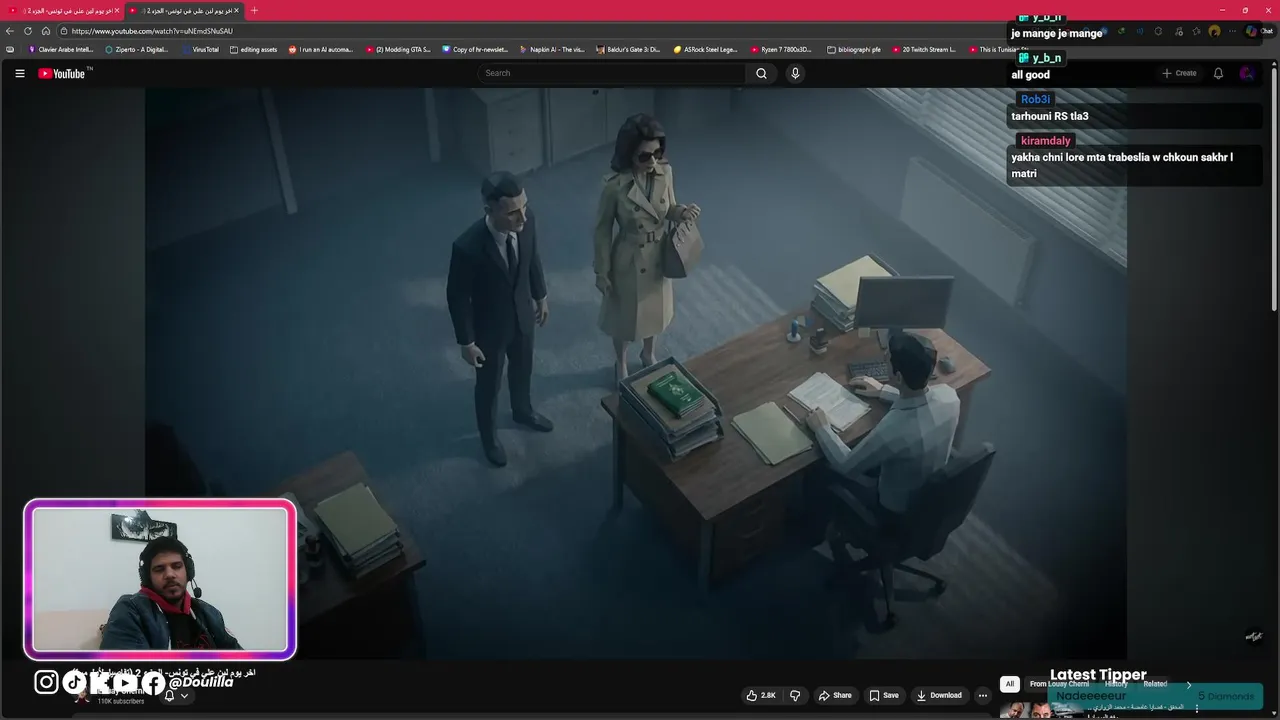1280x720 pixels.
Task: Open the I run an AI automa... bookmark
Action: (321, 49)
